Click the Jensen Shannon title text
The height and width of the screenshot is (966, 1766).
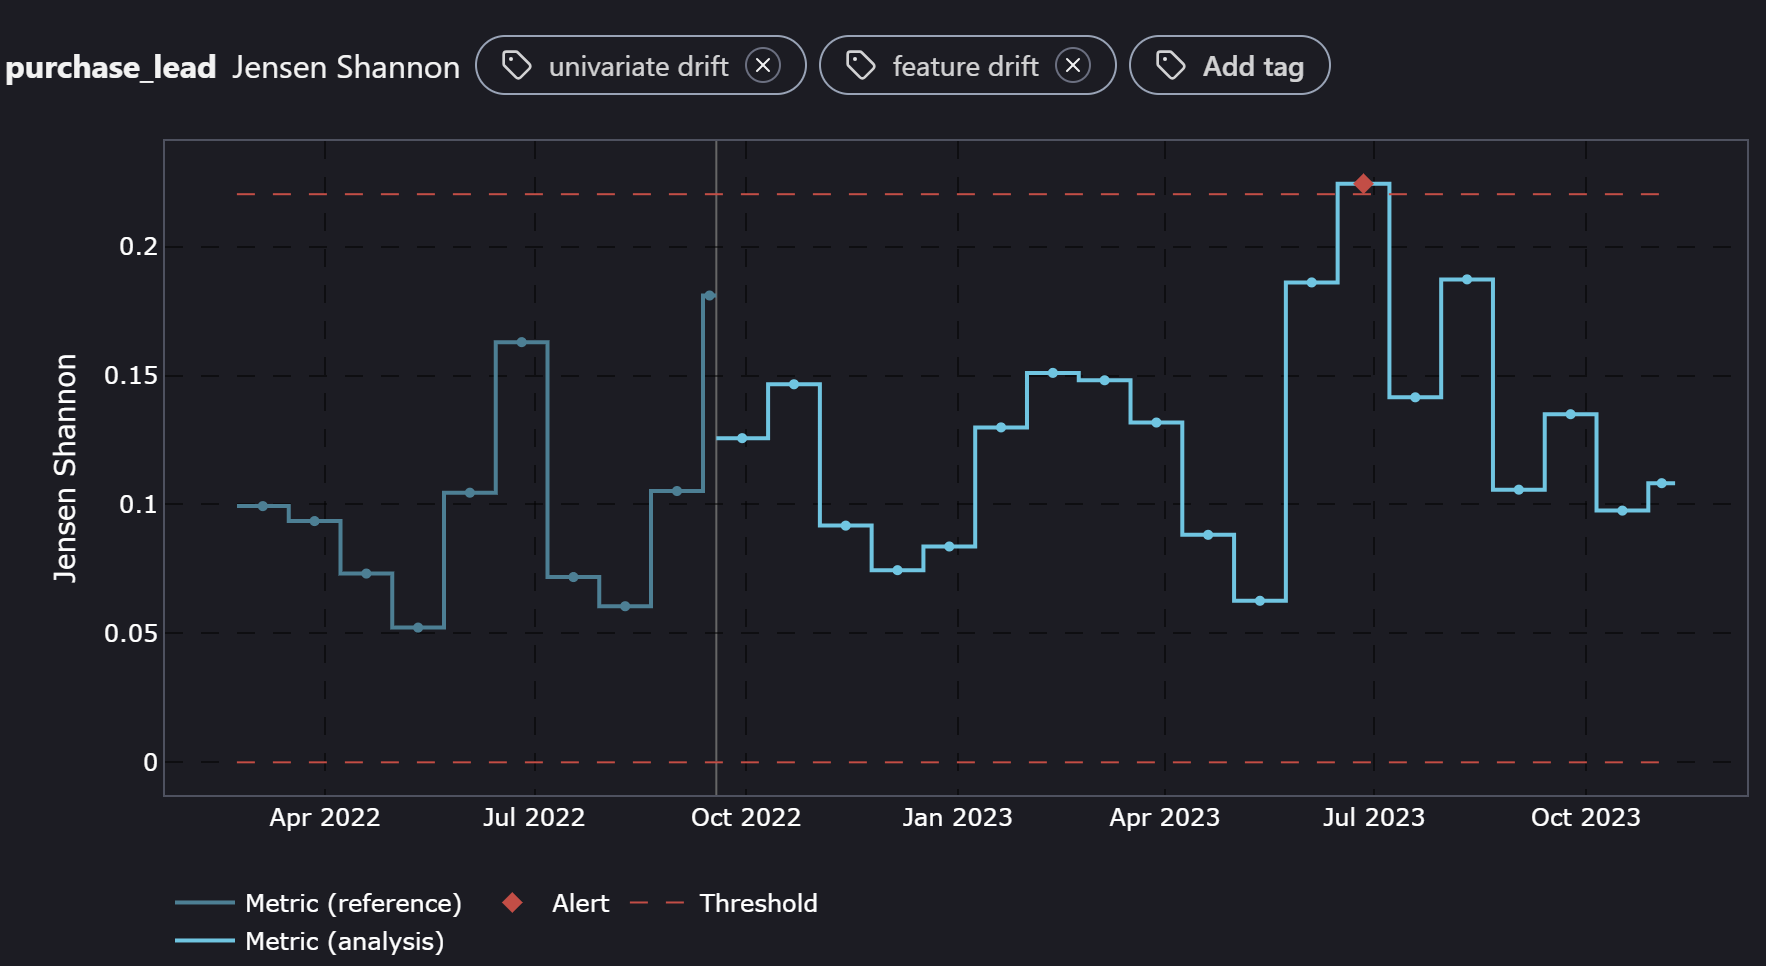[x=346, y=67]
